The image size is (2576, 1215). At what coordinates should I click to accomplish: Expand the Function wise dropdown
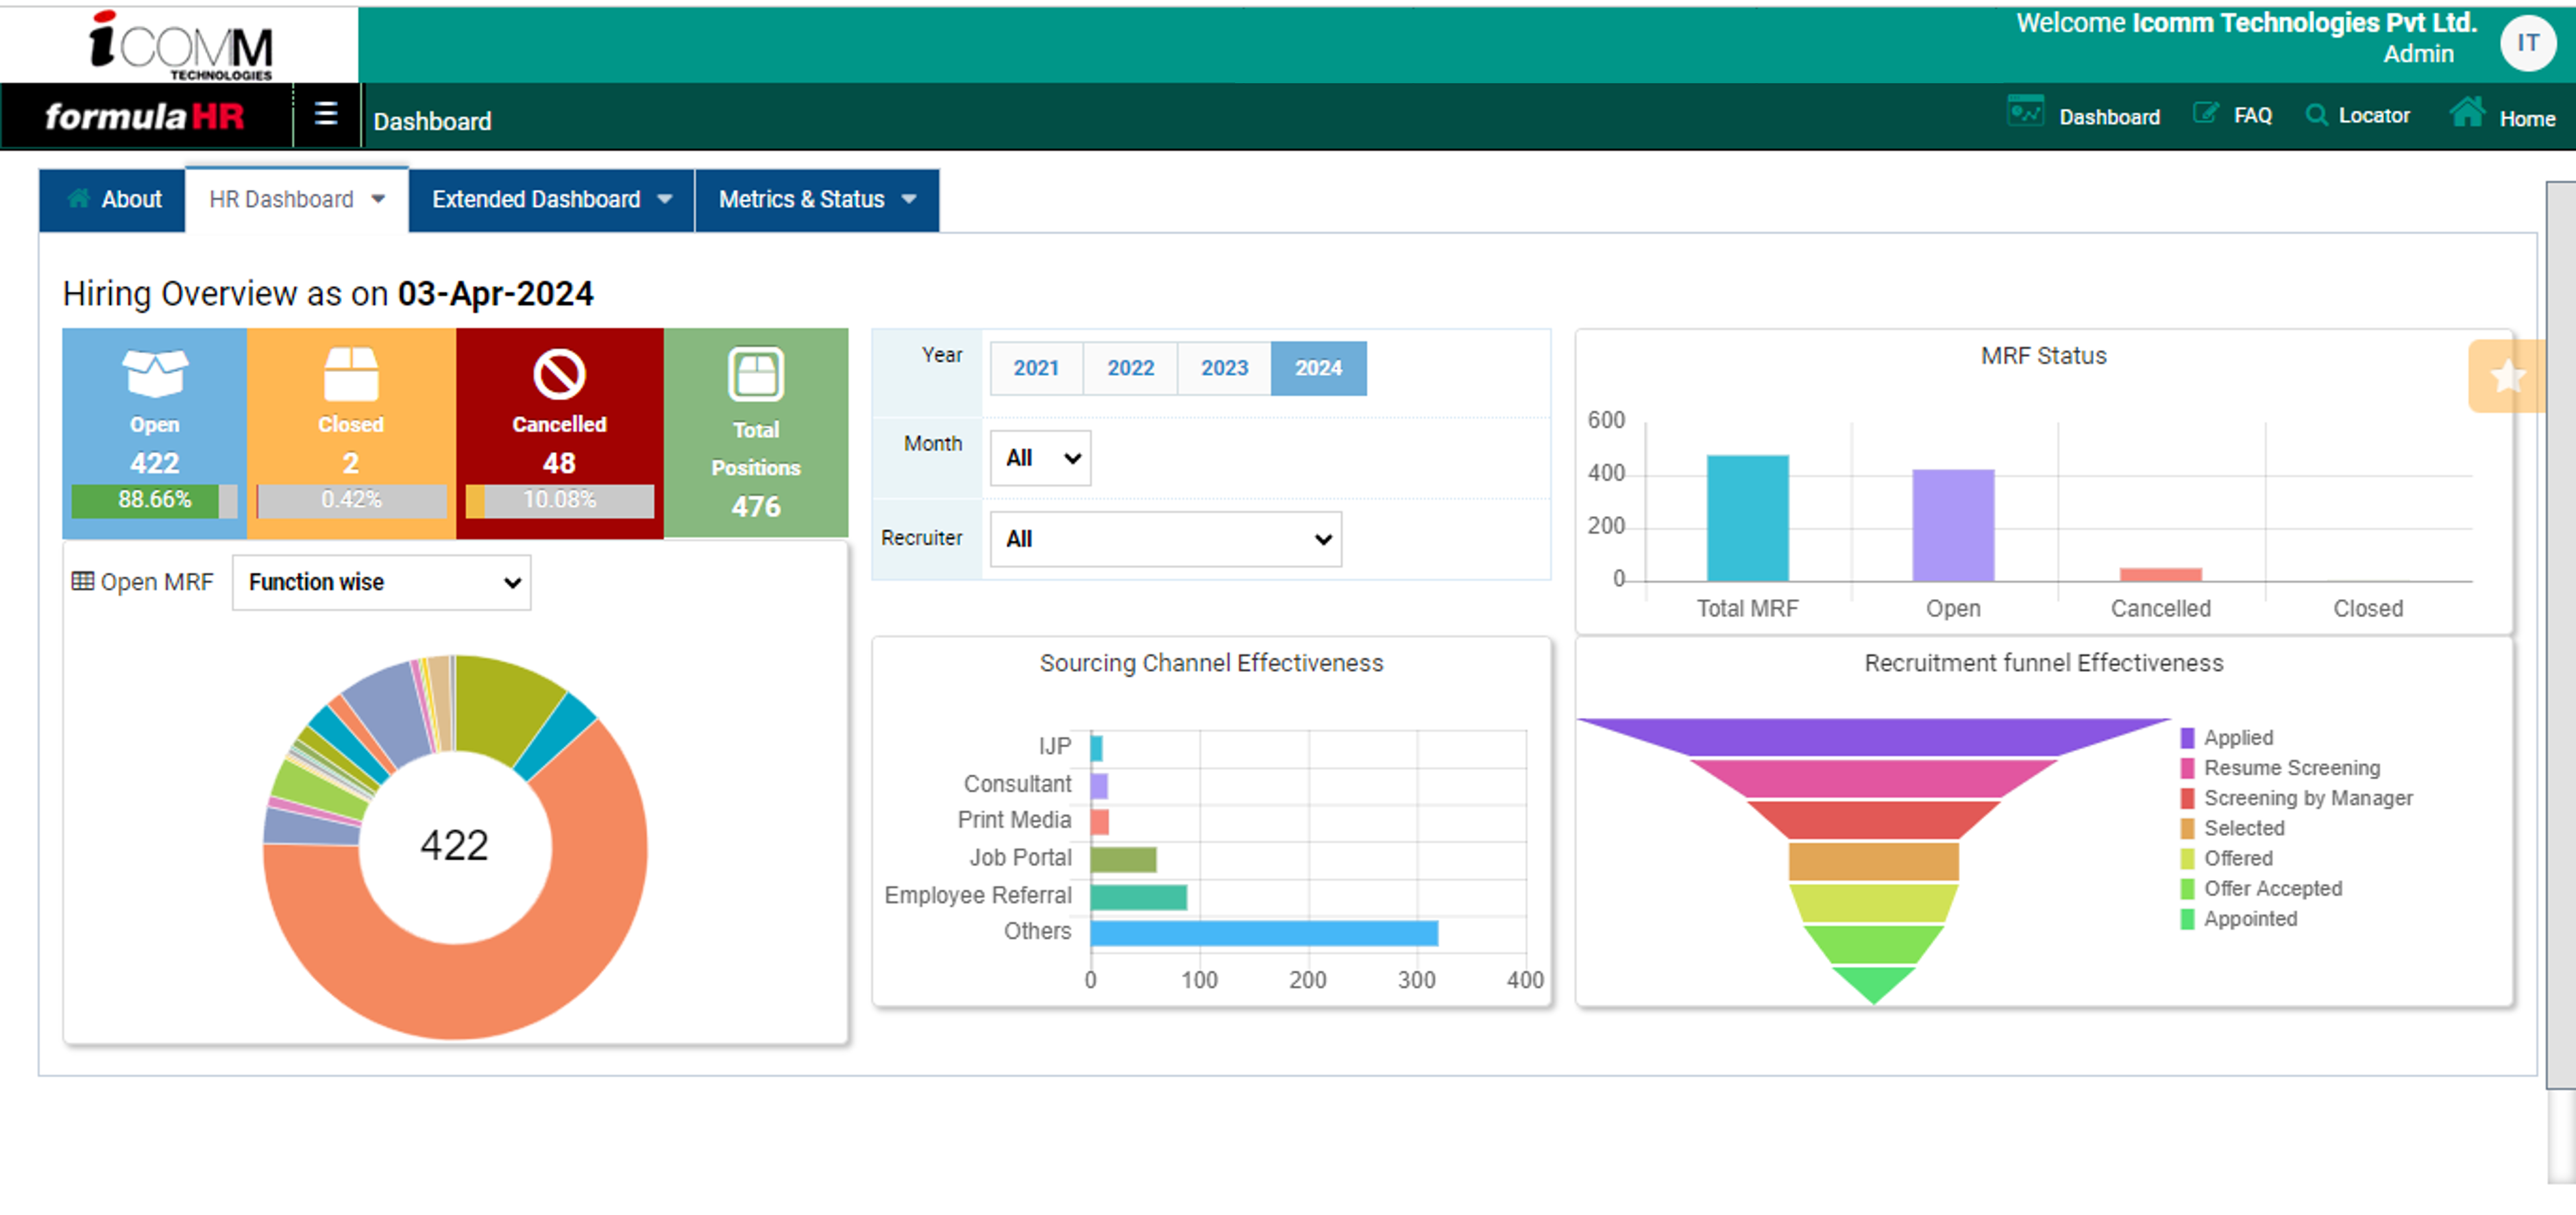coord(381,582)
